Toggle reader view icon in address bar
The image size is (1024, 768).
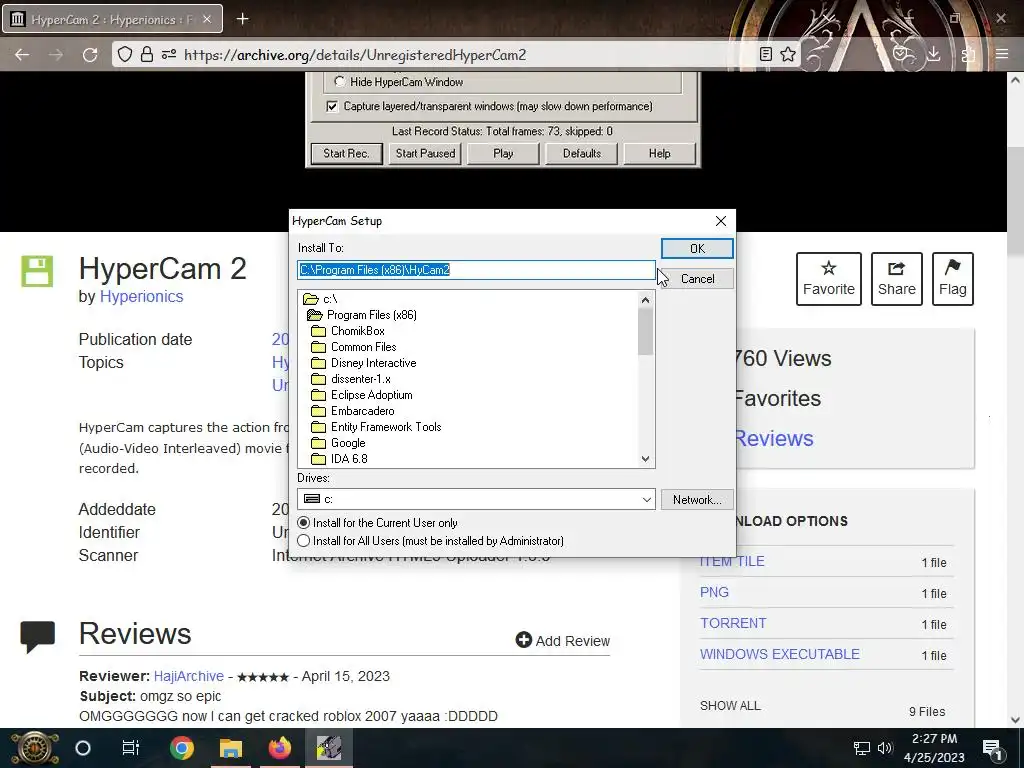pyautogui.click(x=766, y=54)
